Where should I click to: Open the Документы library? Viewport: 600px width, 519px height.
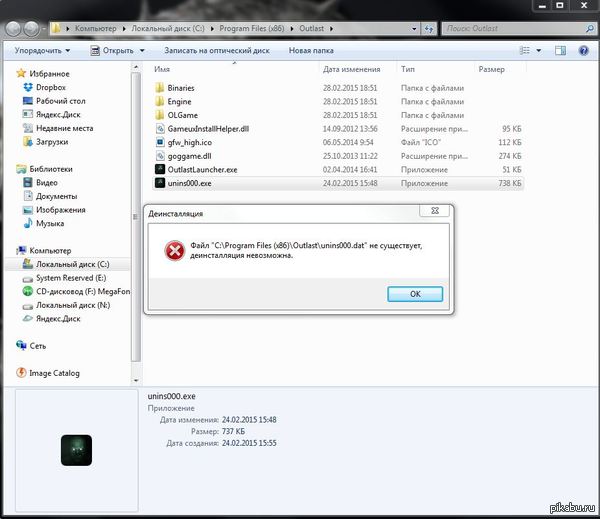click(50, 196)
